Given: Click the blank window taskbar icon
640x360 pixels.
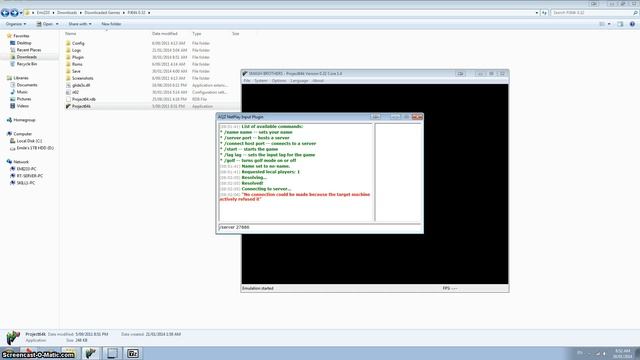Looking at the screenshot, I should pos(112,353).
